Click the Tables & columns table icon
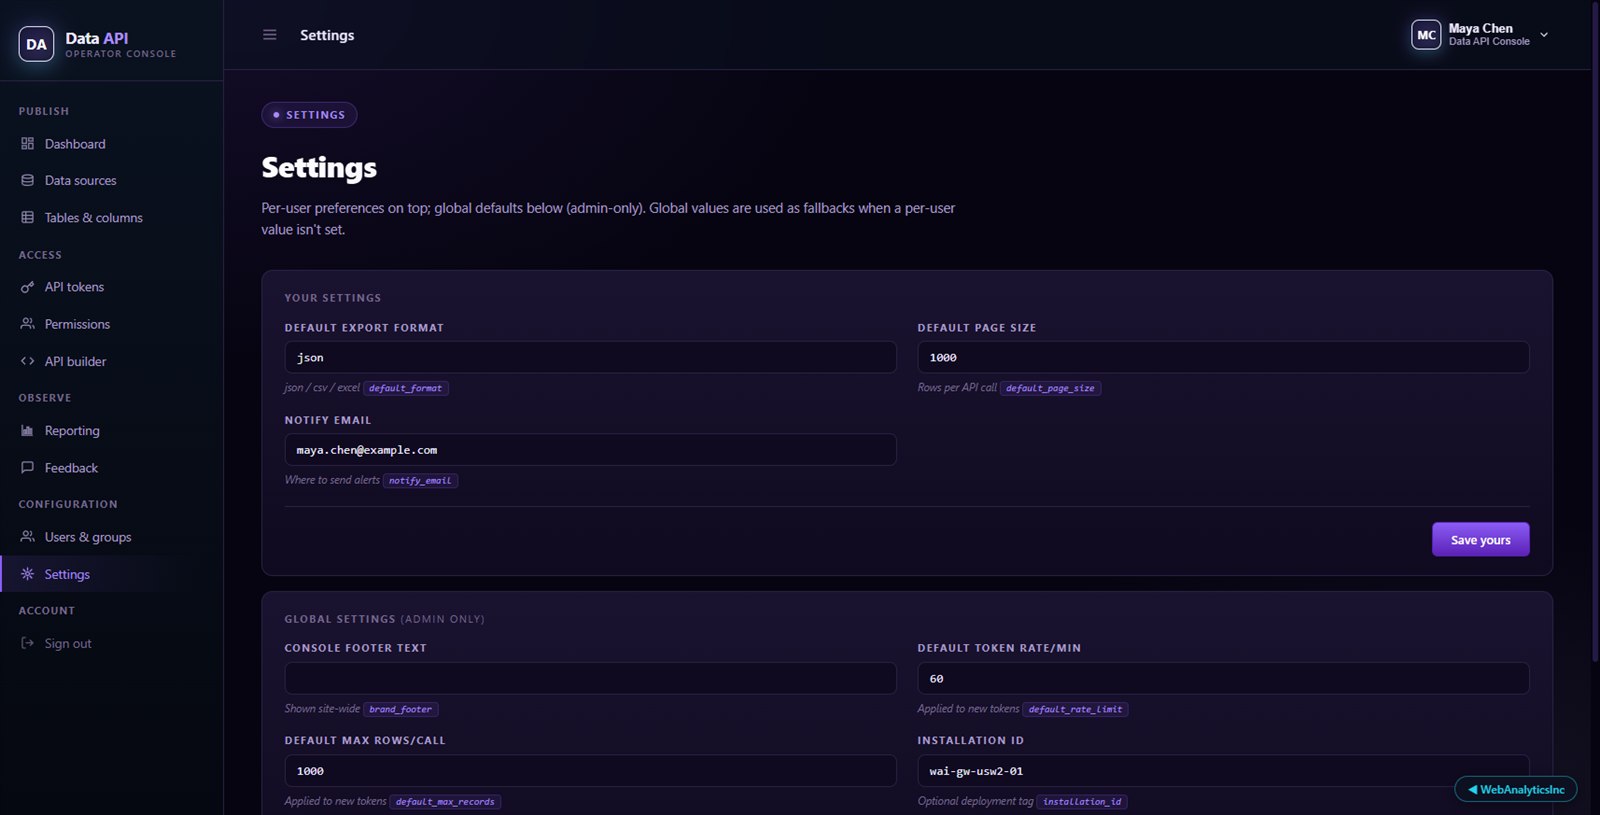 tap(27, 217)
